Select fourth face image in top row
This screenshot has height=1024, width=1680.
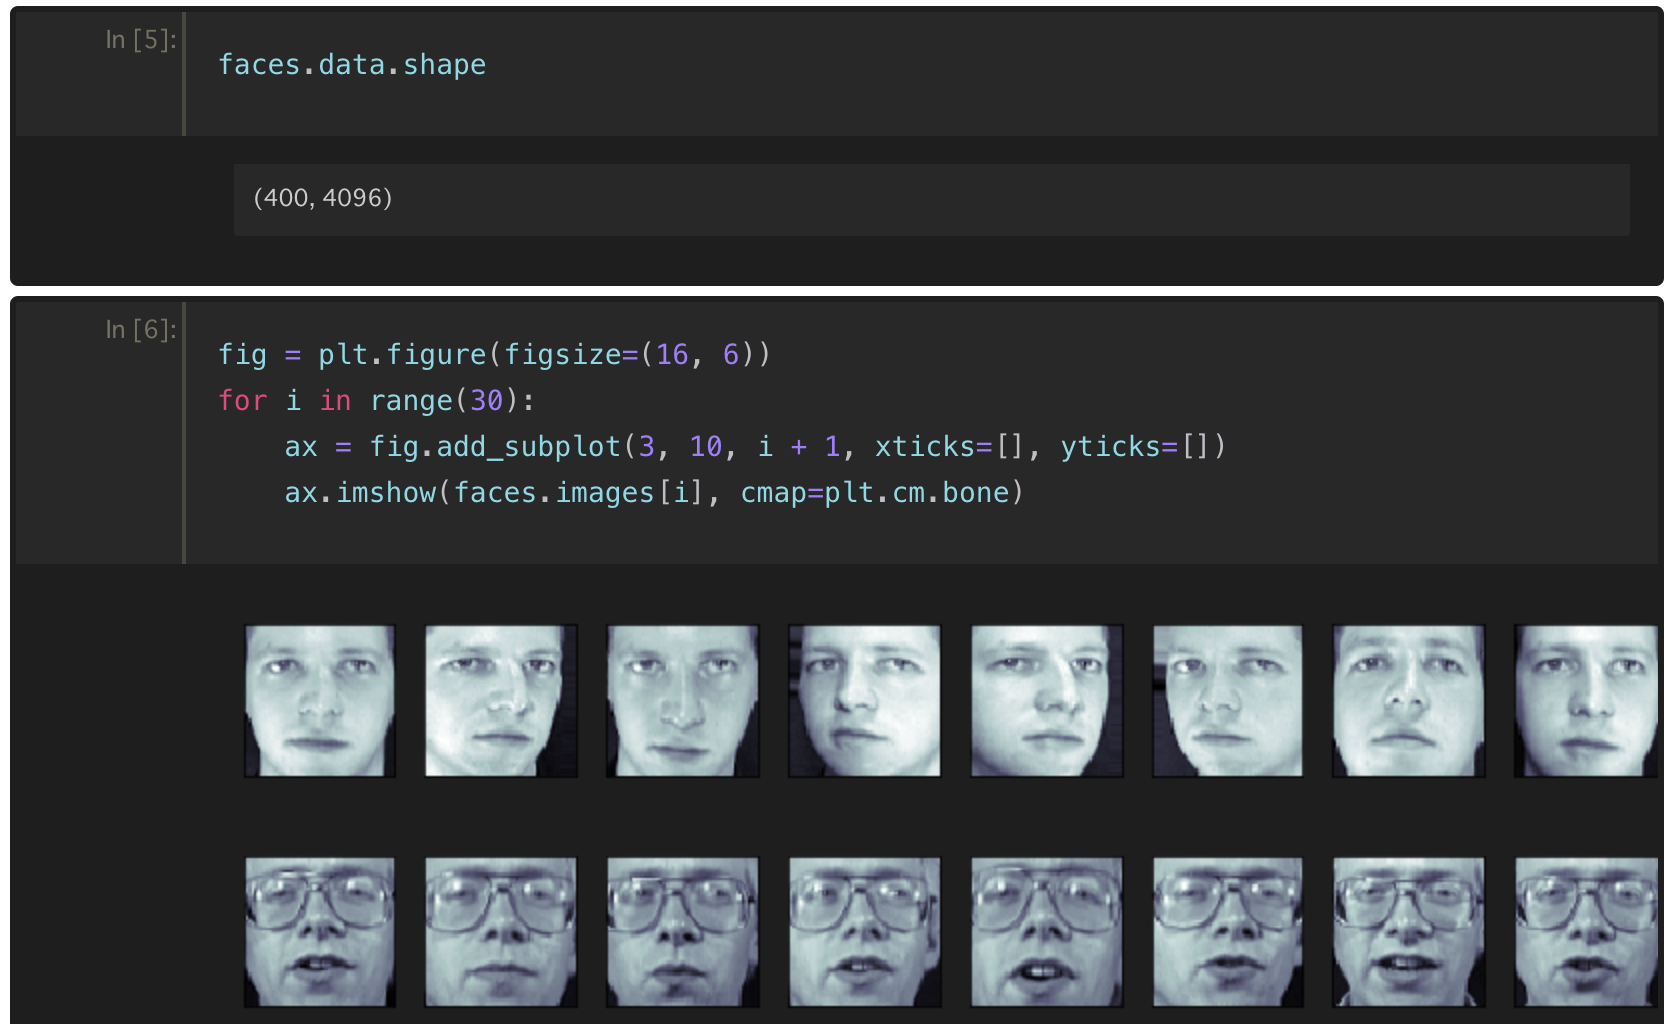tap(864, 701)
